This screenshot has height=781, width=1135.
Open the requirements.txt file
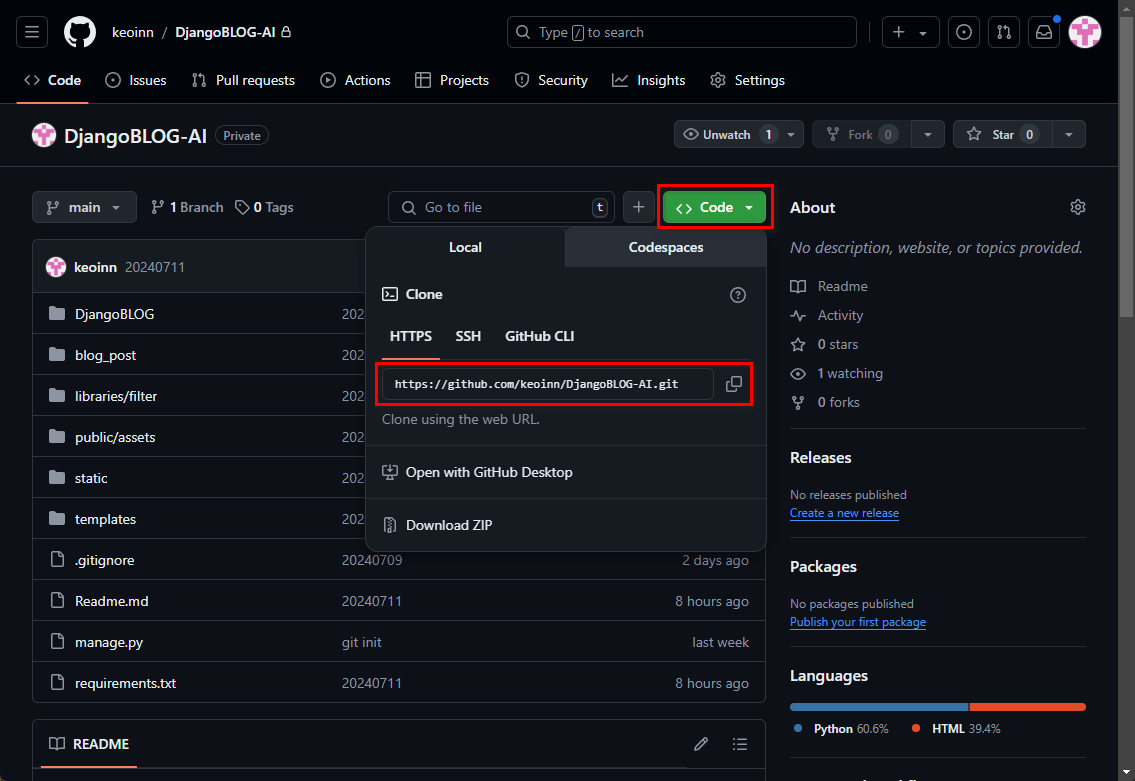(x=125, y=683)
